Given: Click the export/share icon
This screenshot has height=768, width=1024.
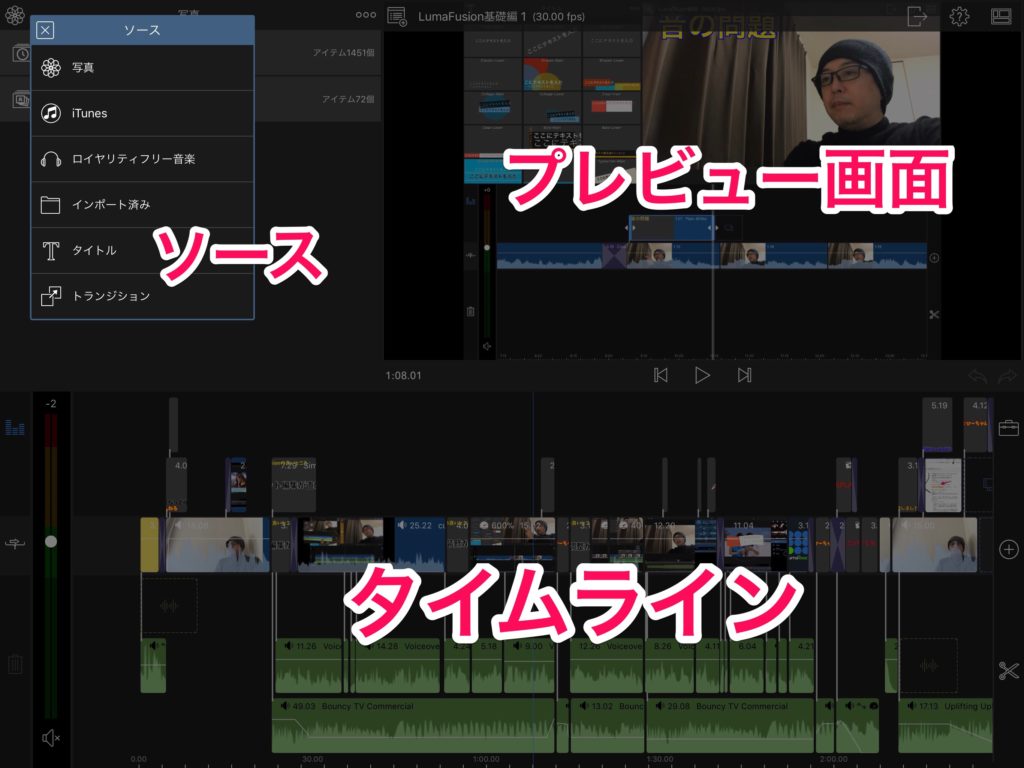Looking at the screenshot, I should pos(917,16).
